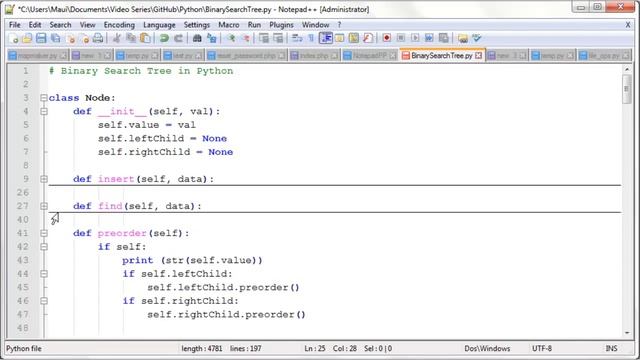Undo the last edit with the green arrow
The image size is (640, 360).
point(164,38)
